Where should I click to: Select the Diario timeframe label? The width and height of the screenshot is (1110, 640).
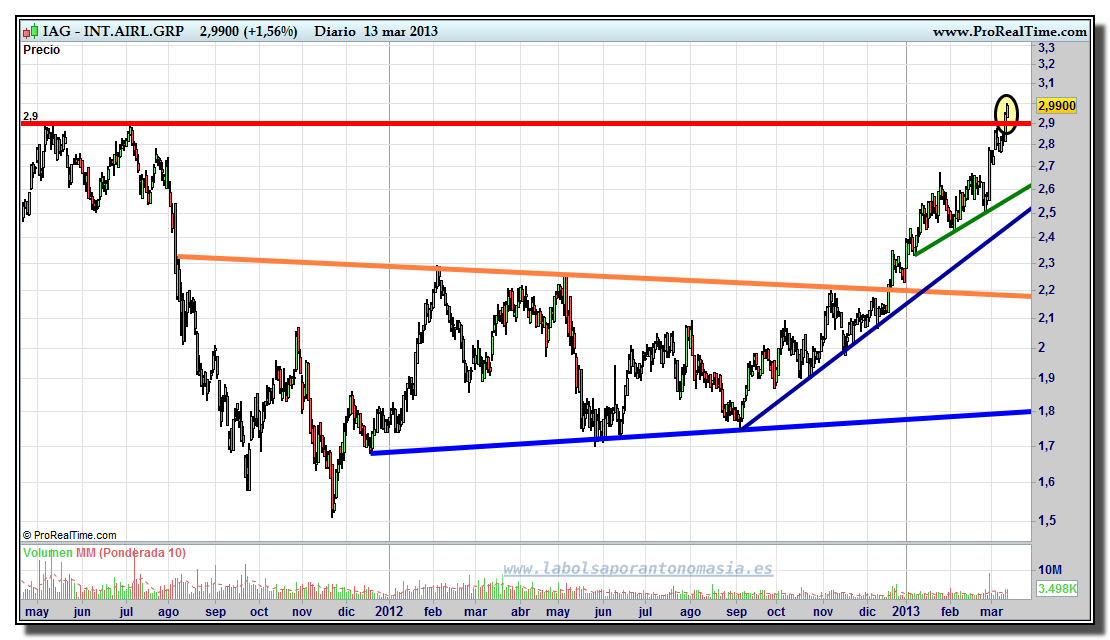coord(336,31)
